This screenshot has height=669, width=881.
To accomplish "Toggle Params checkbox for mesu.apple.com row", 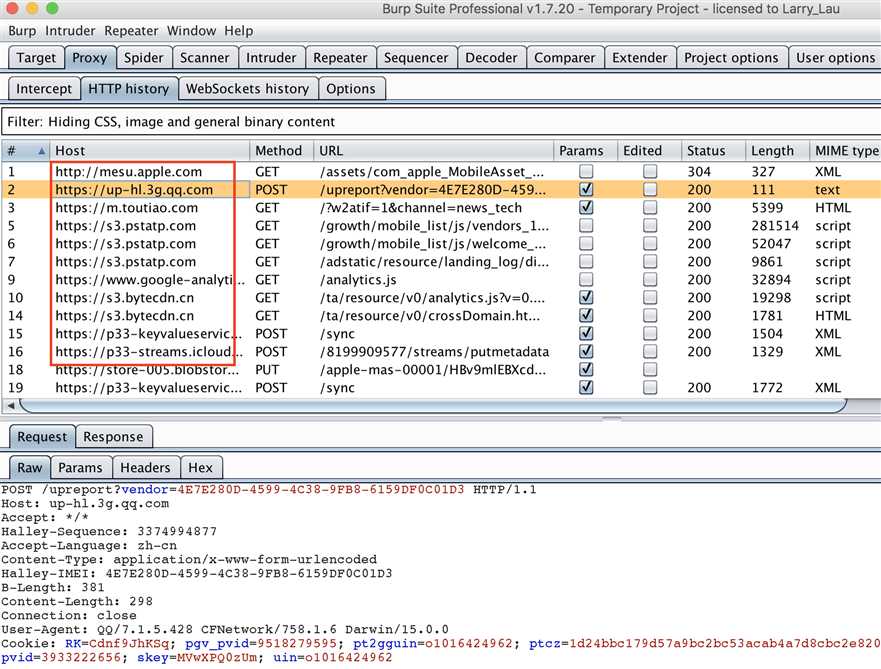I will [586, 171].
